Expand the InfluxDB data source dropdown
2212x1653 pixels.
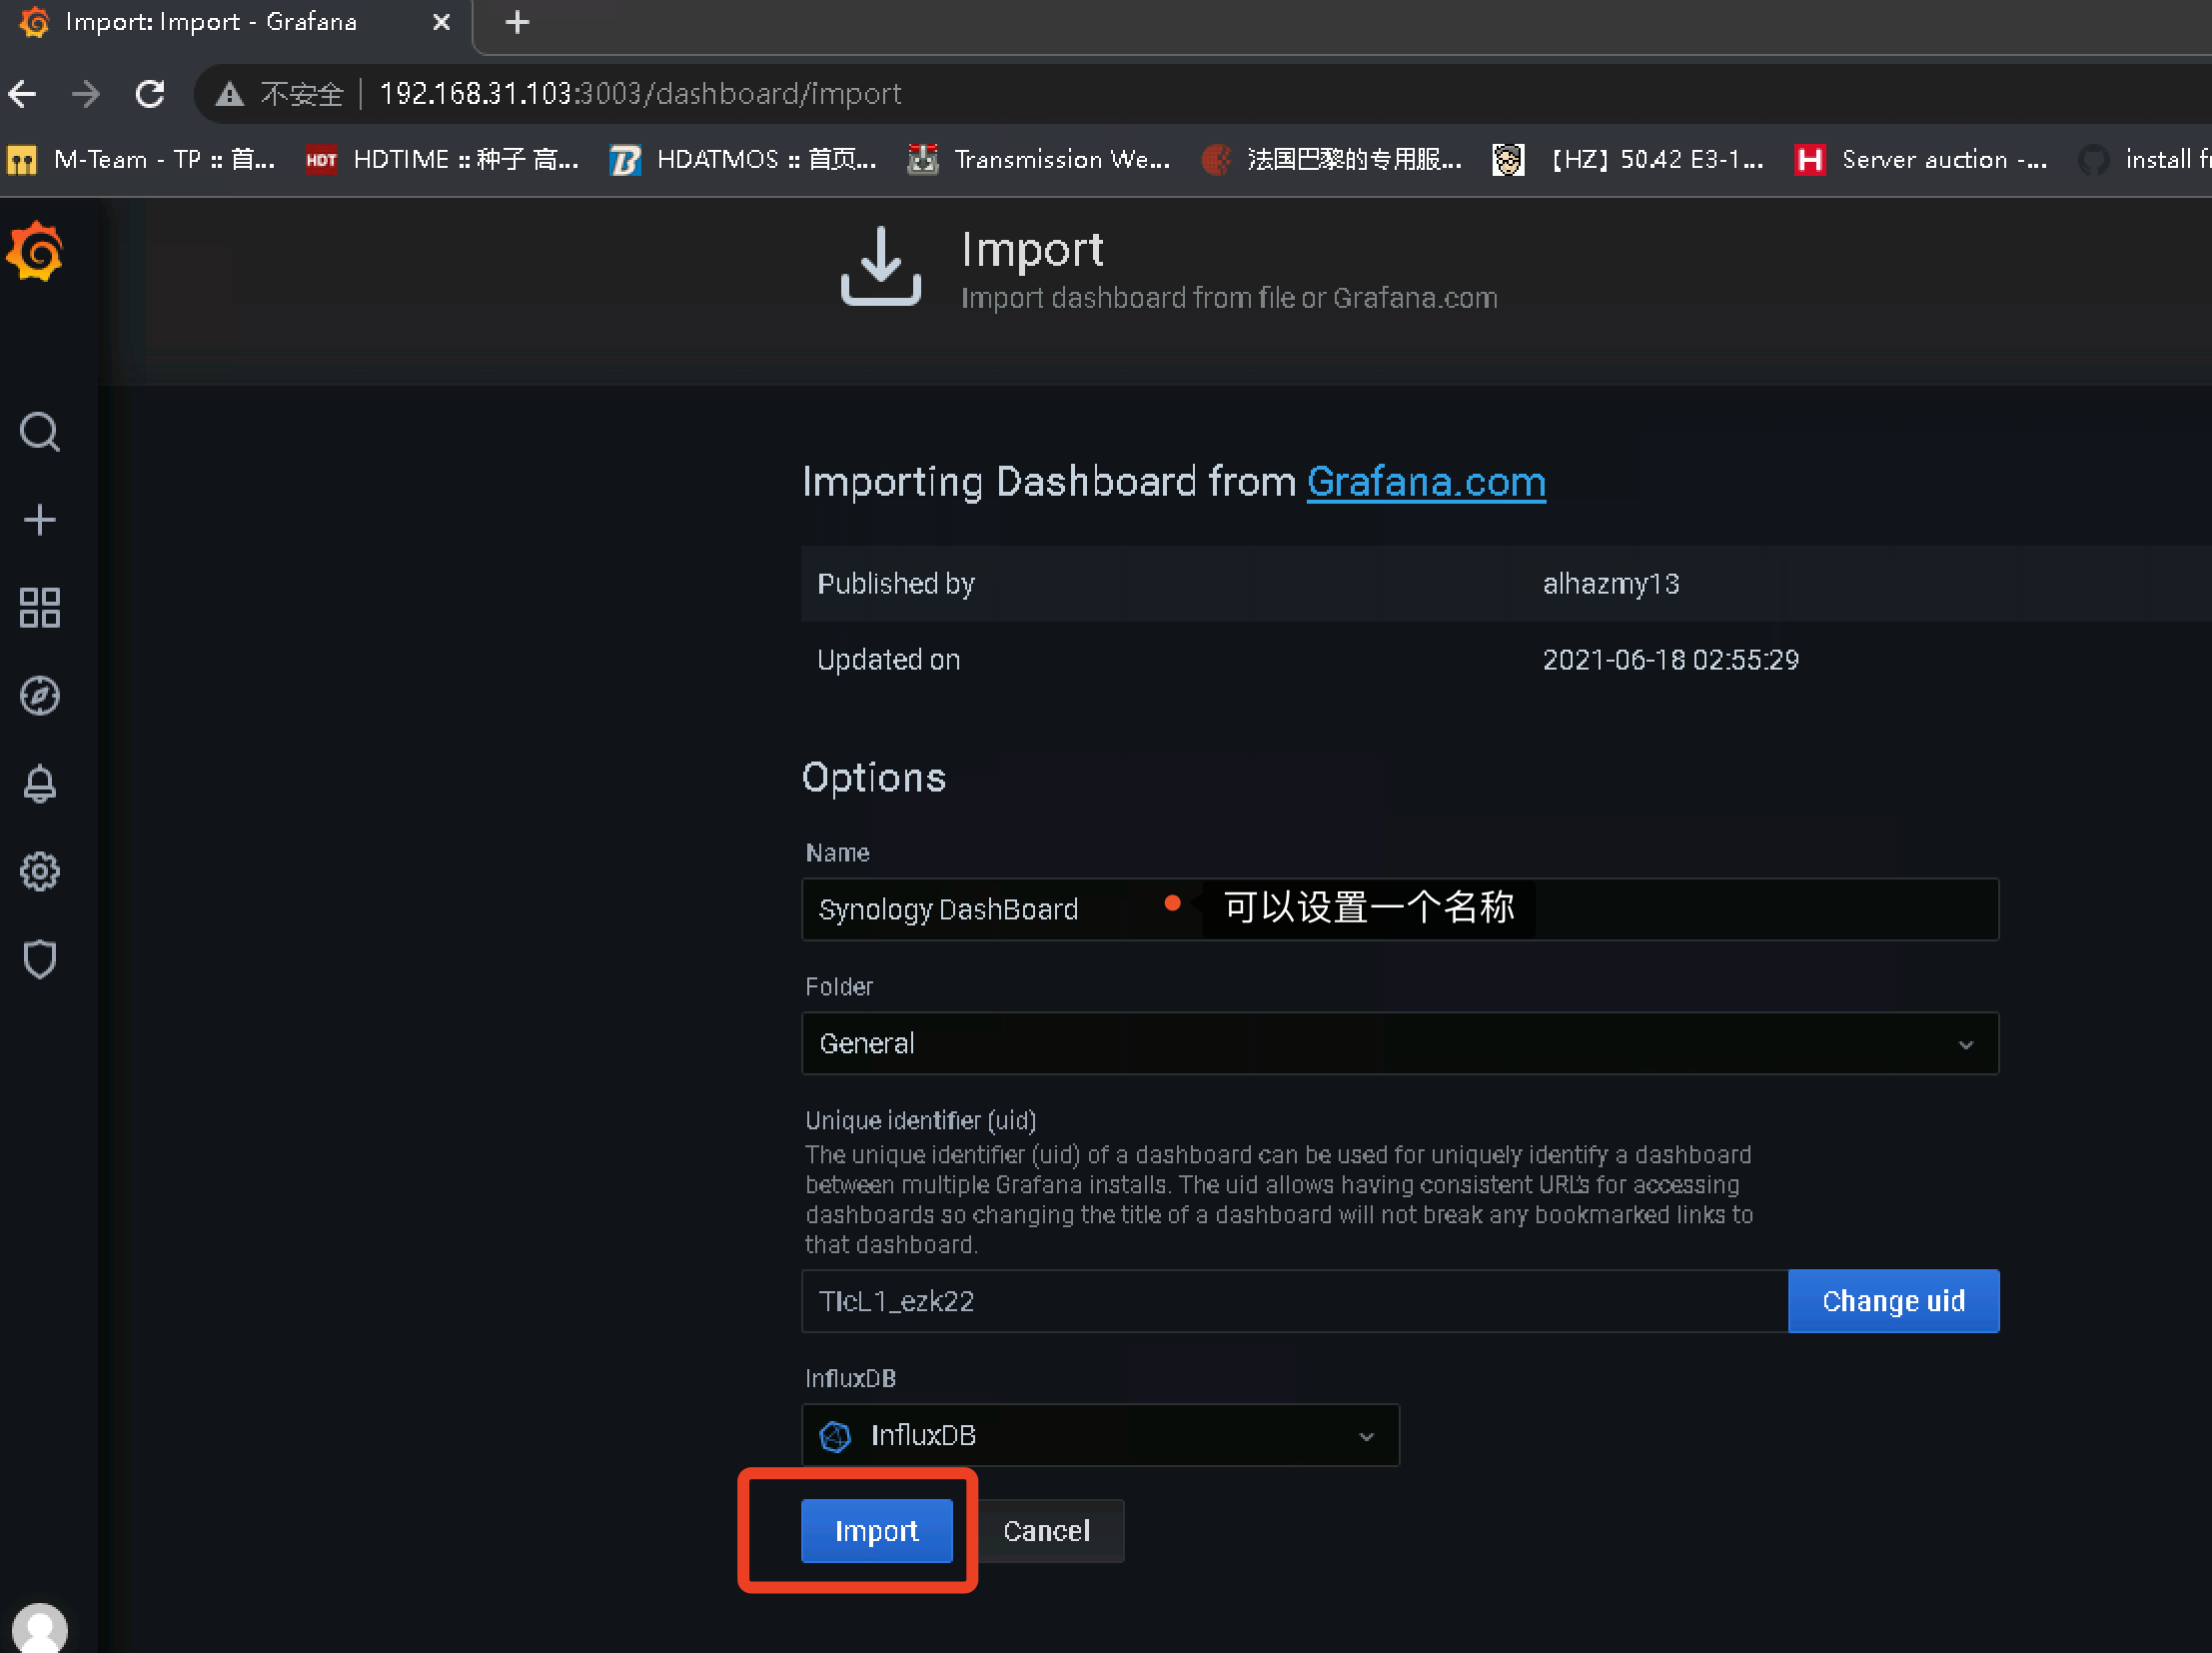pyautogui.click(x=1100, y=1435)
